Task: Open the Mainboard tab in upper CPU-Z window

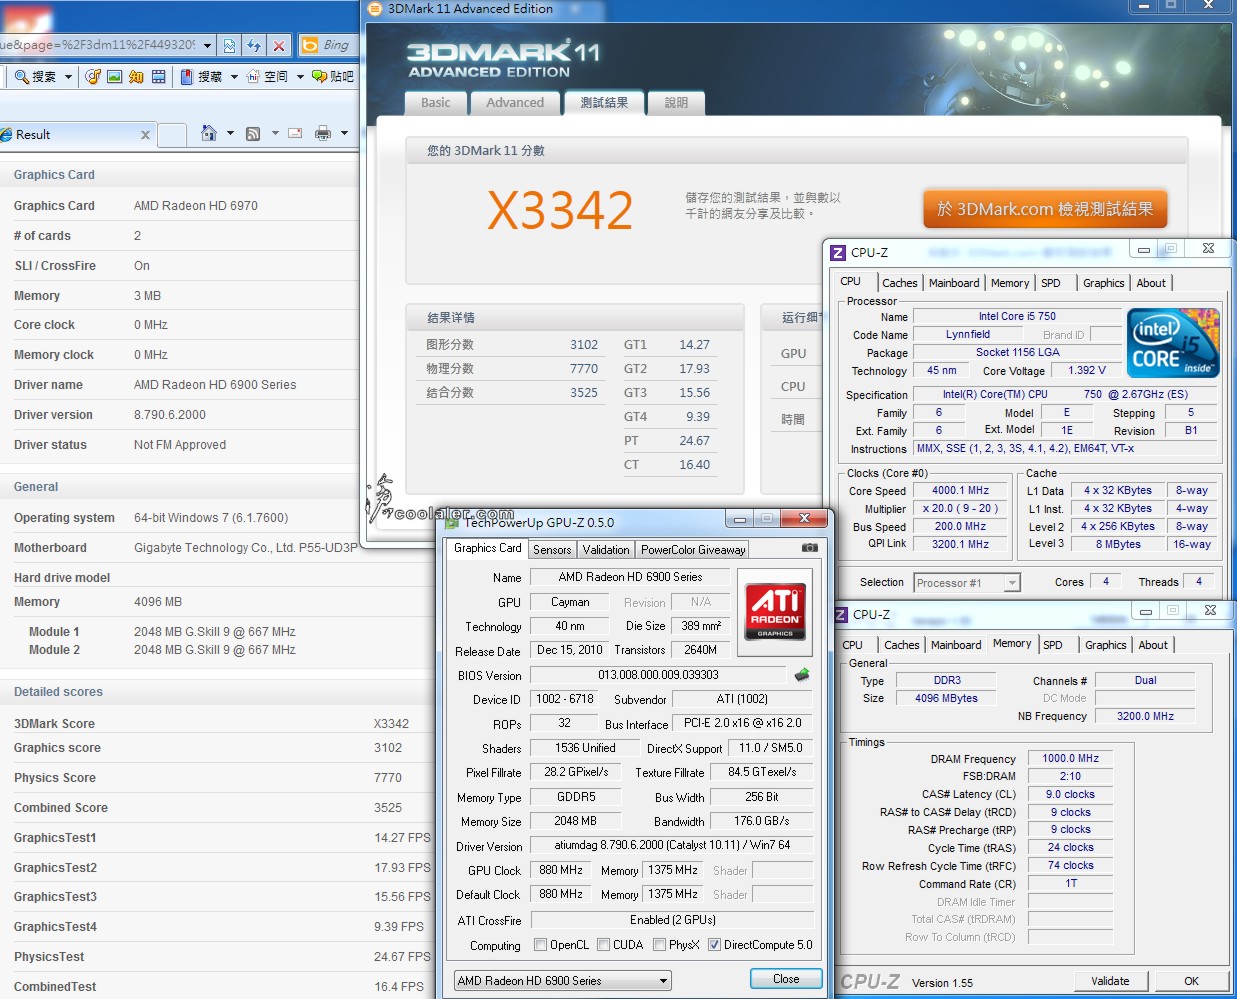Action: (954, 284)
